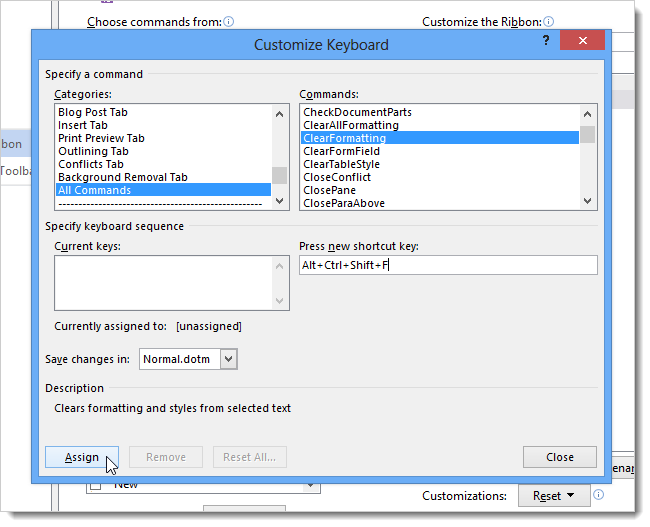
Task: Select ClearFormField command
Action: tap(440, 151)
